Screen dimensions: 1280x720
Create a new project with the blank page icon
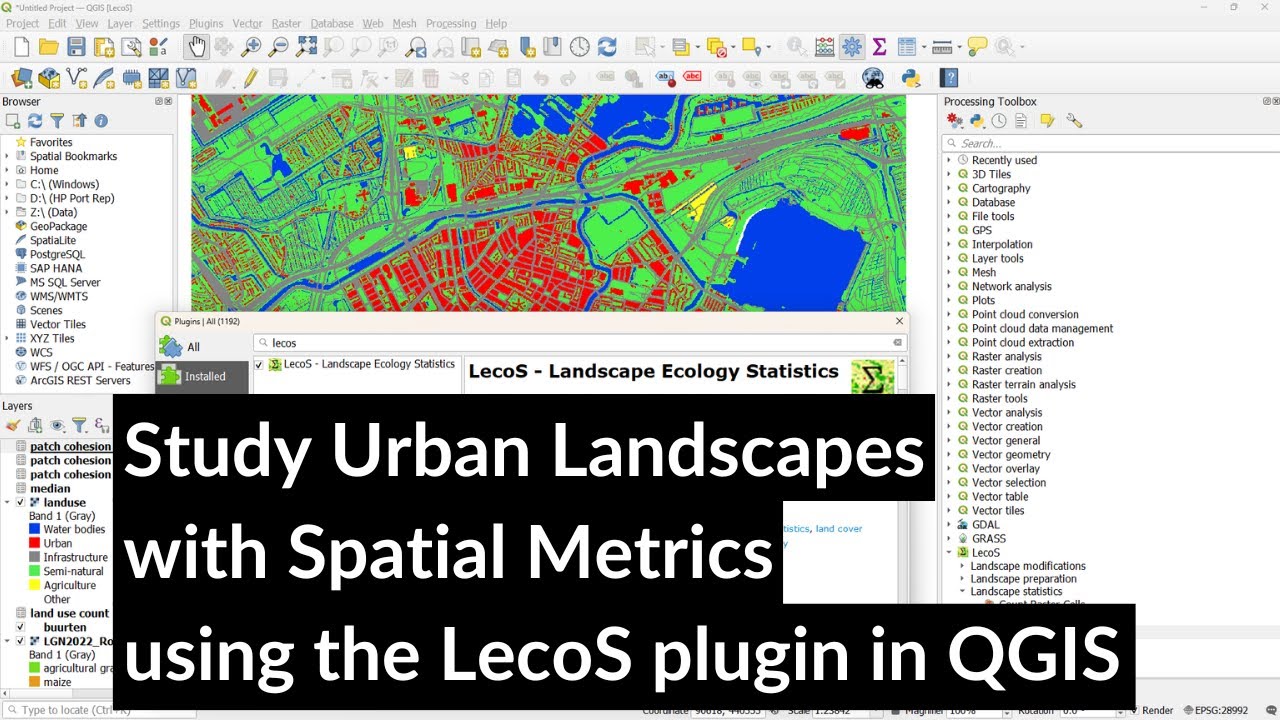pos(21,46)
